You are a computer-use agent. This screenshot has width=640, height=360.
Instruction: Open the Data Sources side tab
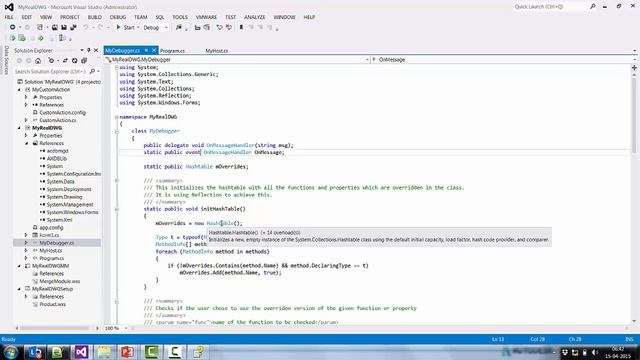[6, 60]
